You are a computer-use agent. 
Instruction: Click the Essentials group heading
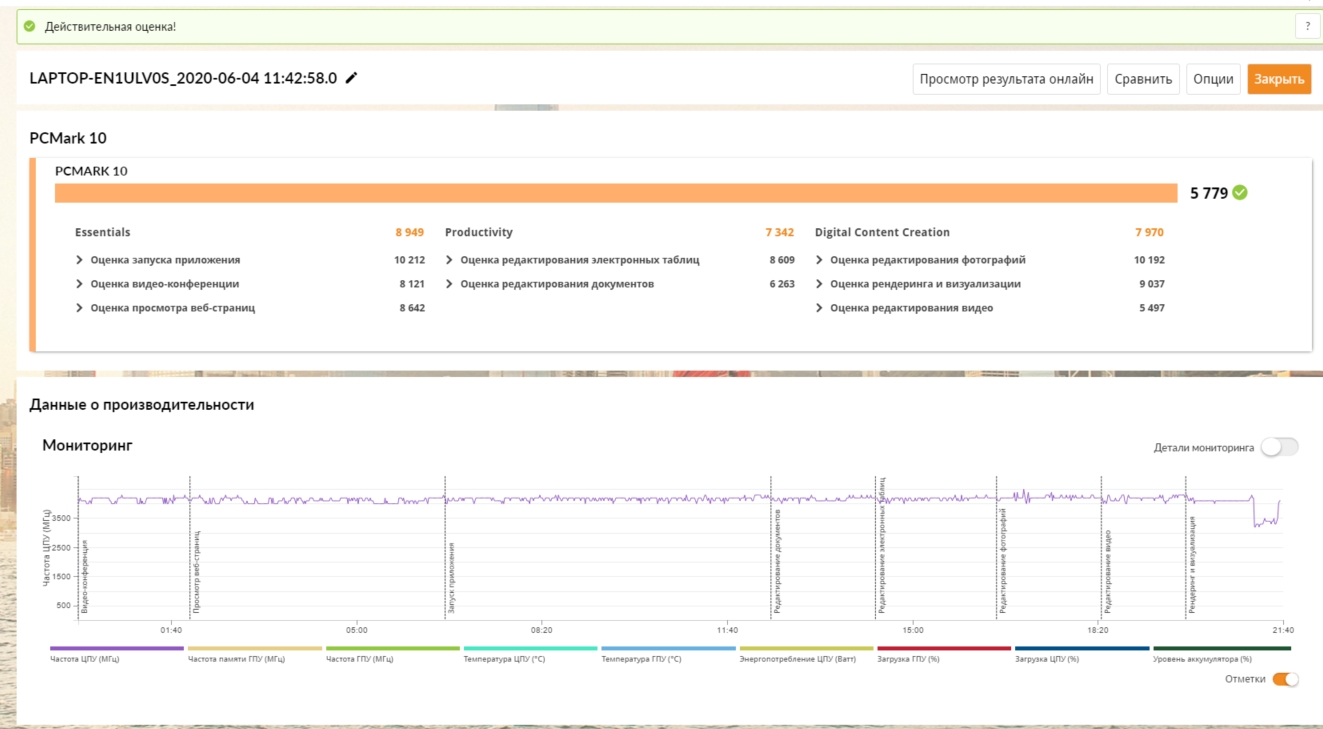(x=103, y=232)
